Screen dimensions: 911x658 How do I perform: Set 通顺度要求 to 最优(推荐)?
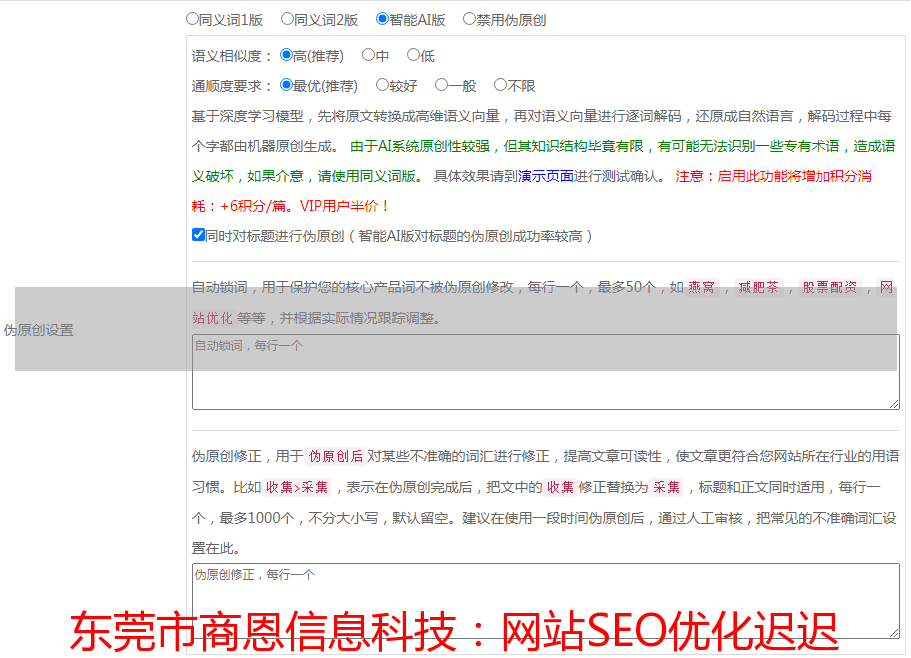(x=286, y=85)
